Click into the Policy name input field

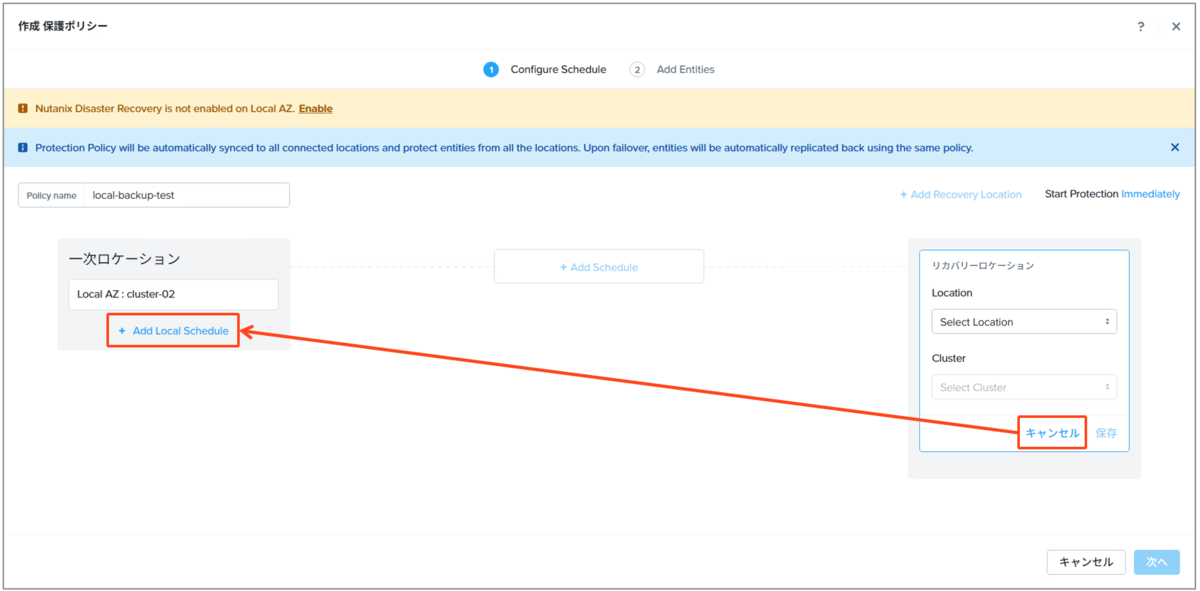187,195
